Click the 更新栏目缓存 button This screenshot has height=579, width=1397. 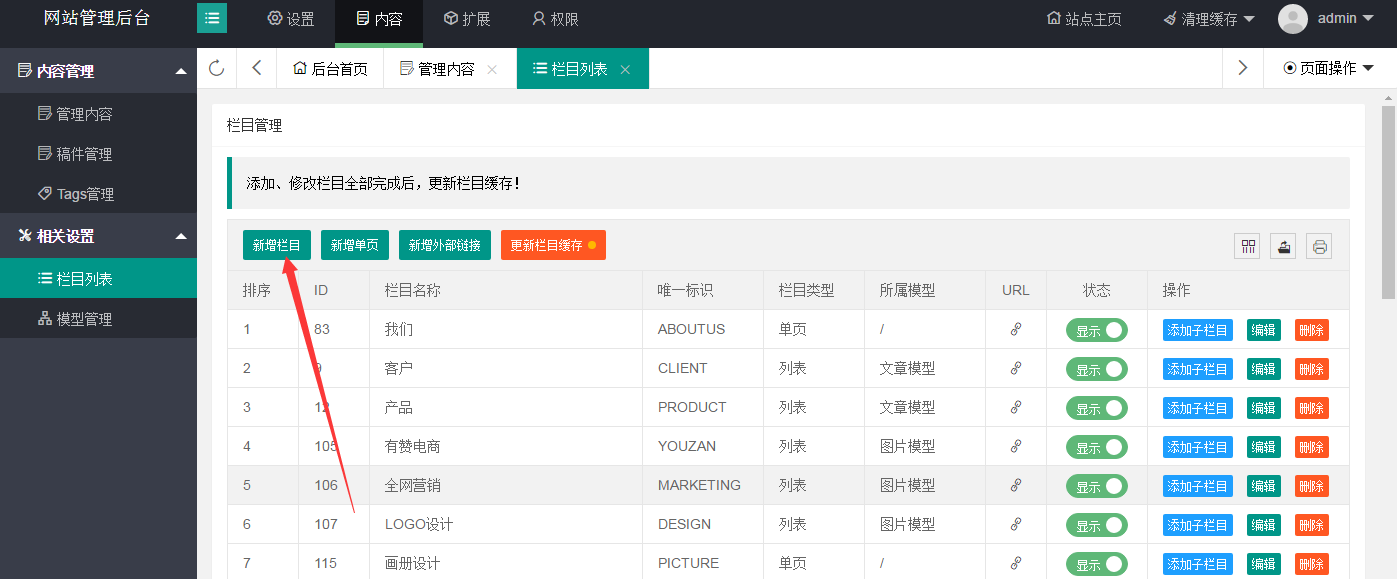tap(553, 245)
